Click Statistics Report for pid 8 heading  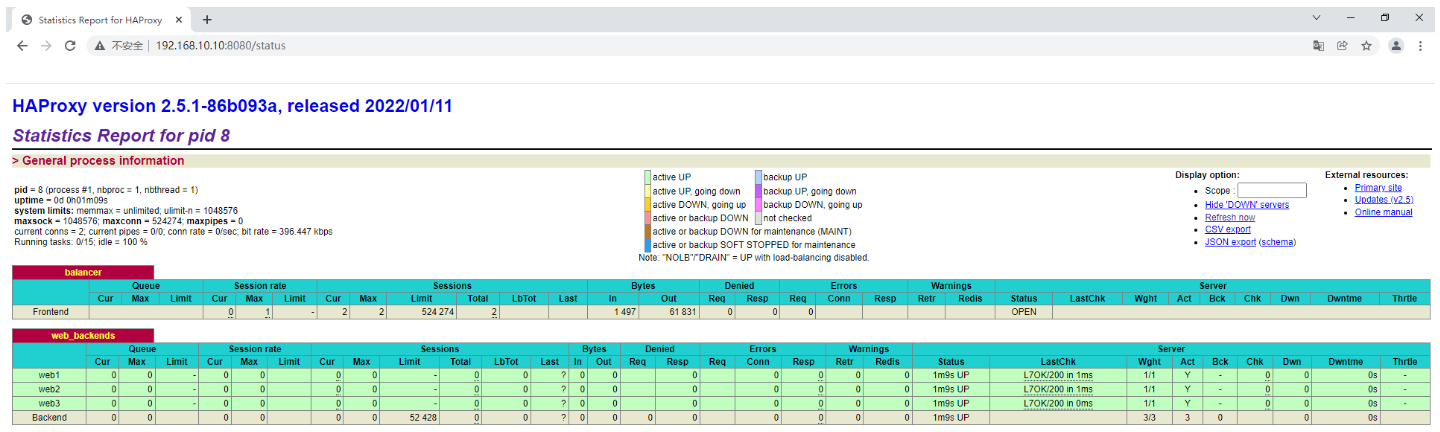coord(122,136)
